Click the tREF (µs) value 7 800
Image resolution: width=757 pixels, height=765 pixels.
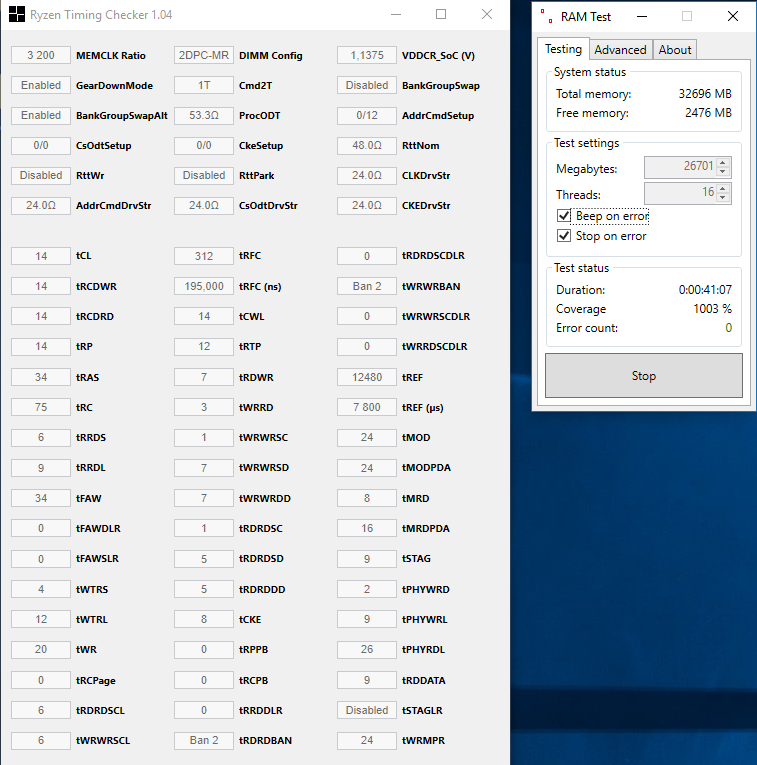pos(367,407)
